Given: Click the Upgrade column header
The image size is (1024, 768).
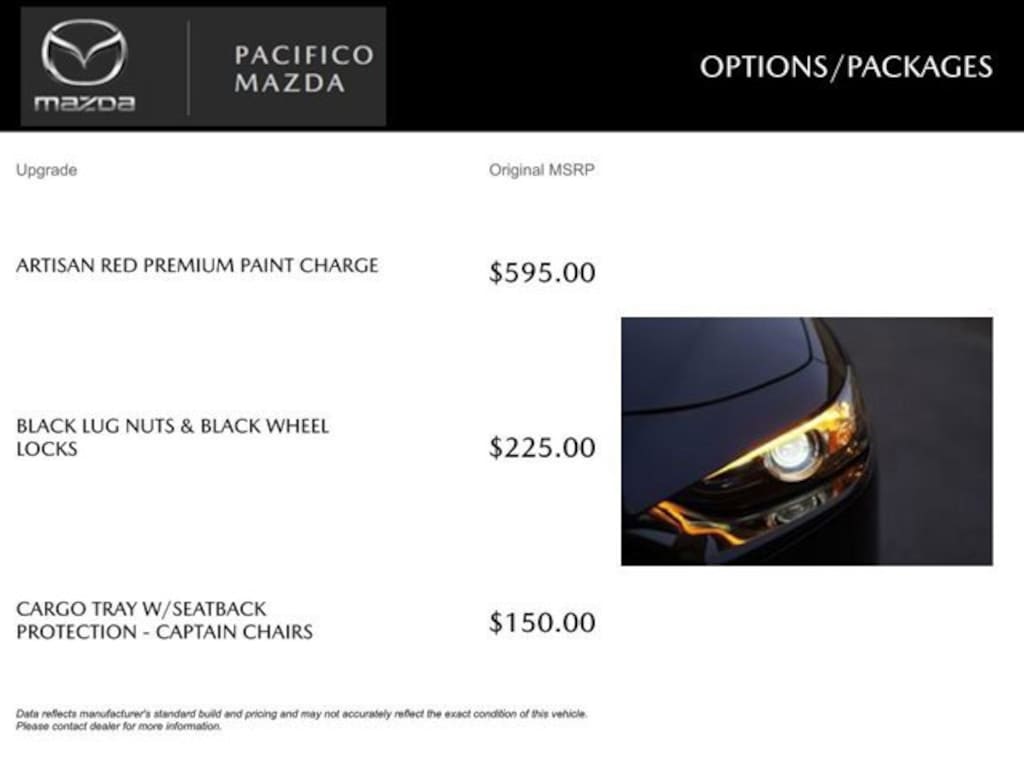Looking at the screenshot, I should (x=46, y=170).
